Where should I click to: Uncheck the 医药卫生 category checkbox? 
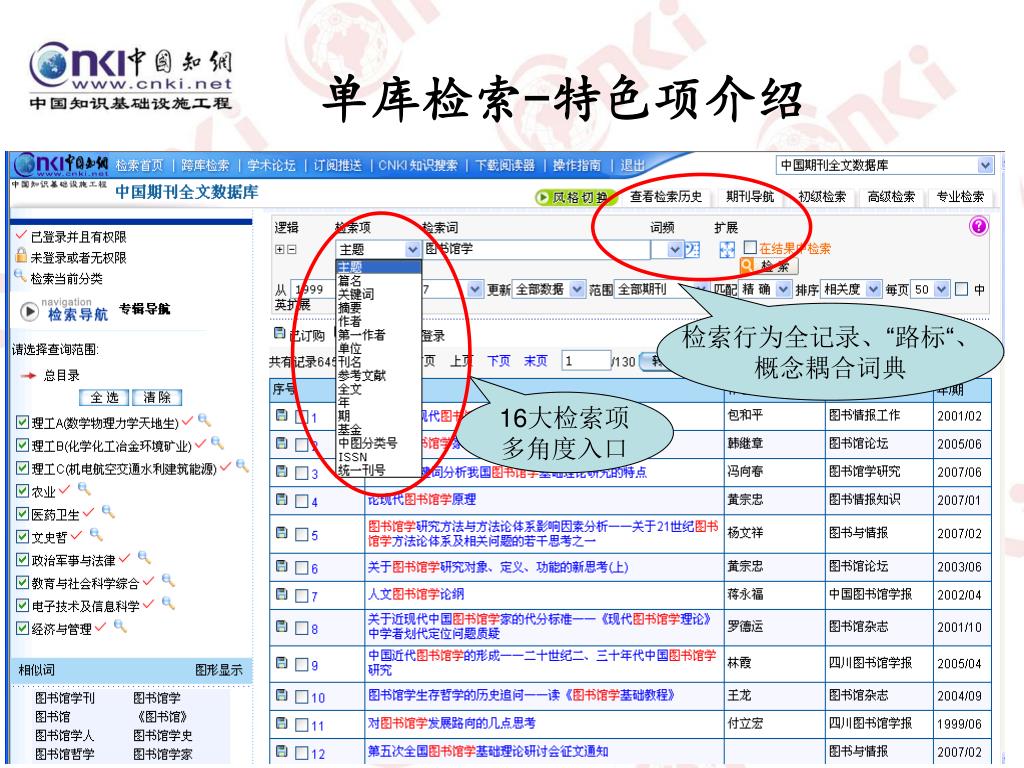point(22,514)
